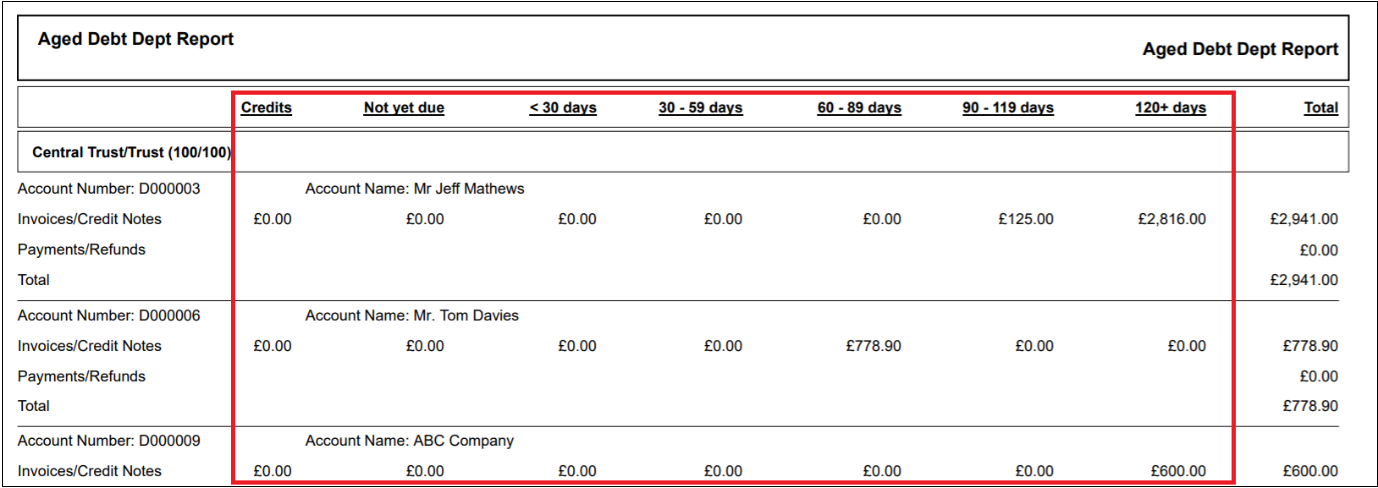
Task: Select Account Name Mr Jeff Mathews
Action: coord(415,188)
